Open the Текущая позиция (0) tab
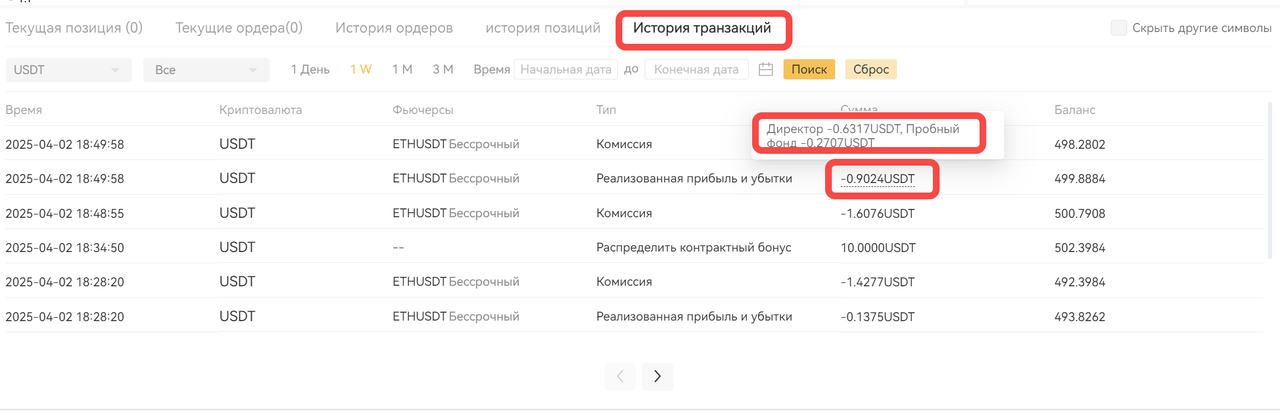The height and width of the screenshot is (416, 1280). (74, 28)
